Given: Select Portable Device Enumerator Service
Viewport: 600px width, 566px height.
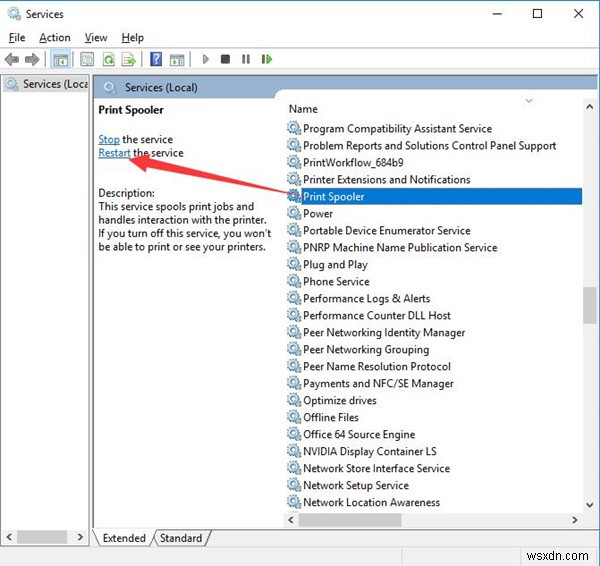Looking at the screenshot, I should tap(386, 230).
